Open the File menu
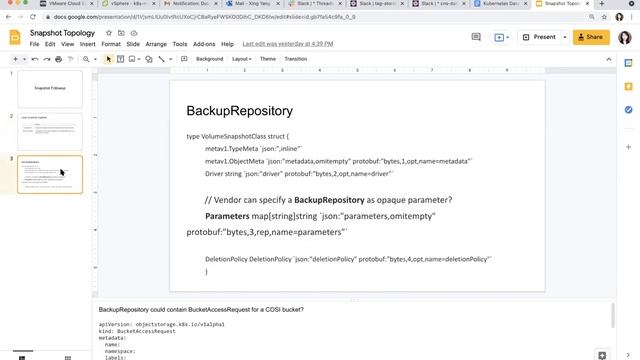The width and height of the screenshot is (640, 360). point(34,44)
